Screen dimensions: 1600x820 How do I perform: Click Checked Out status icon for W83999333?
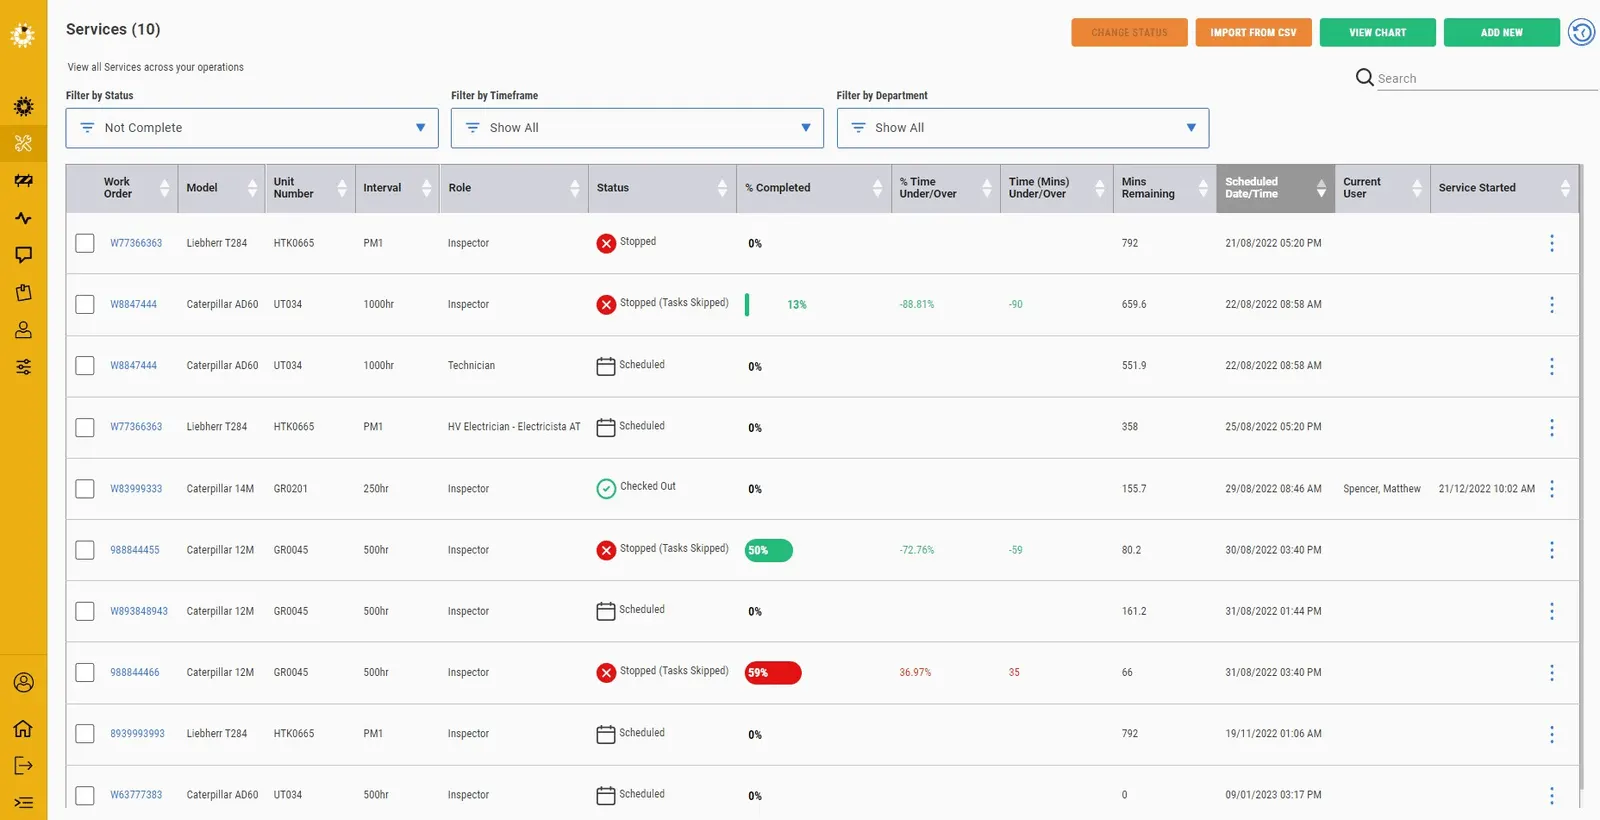pos(606,488)
